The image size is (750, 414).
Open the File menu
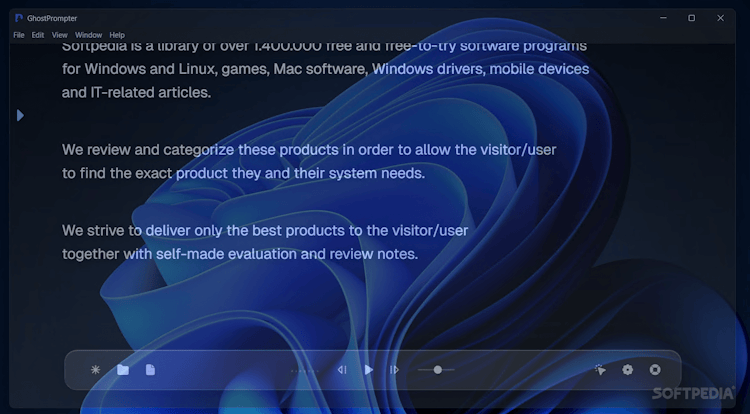coord(19,35)
